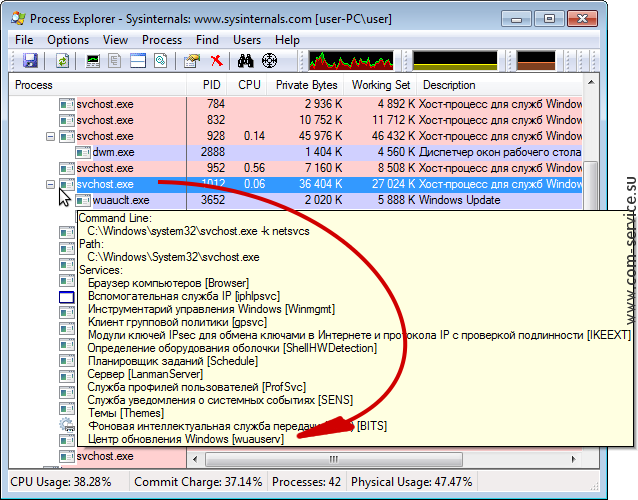The width and height of the screenshot is (638, 500).
Task: Open the Help menu
Action: 287,40
